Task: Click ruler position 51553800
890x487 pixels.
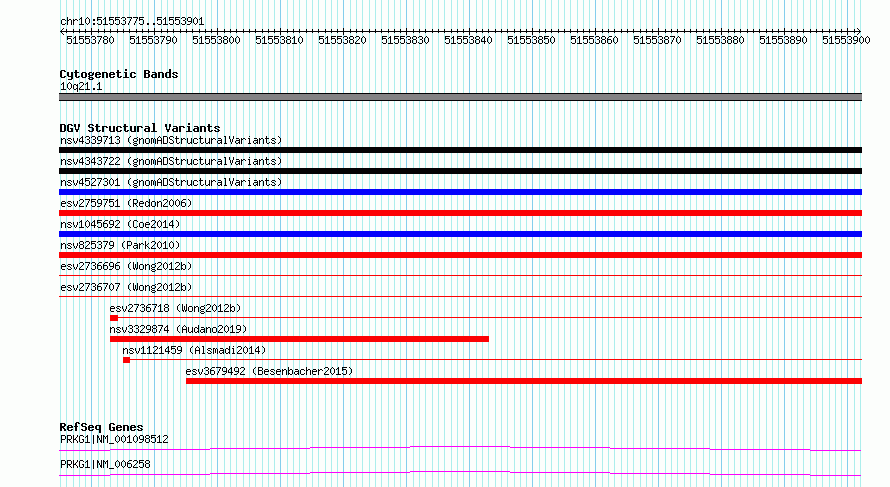Action: [216, 40]
